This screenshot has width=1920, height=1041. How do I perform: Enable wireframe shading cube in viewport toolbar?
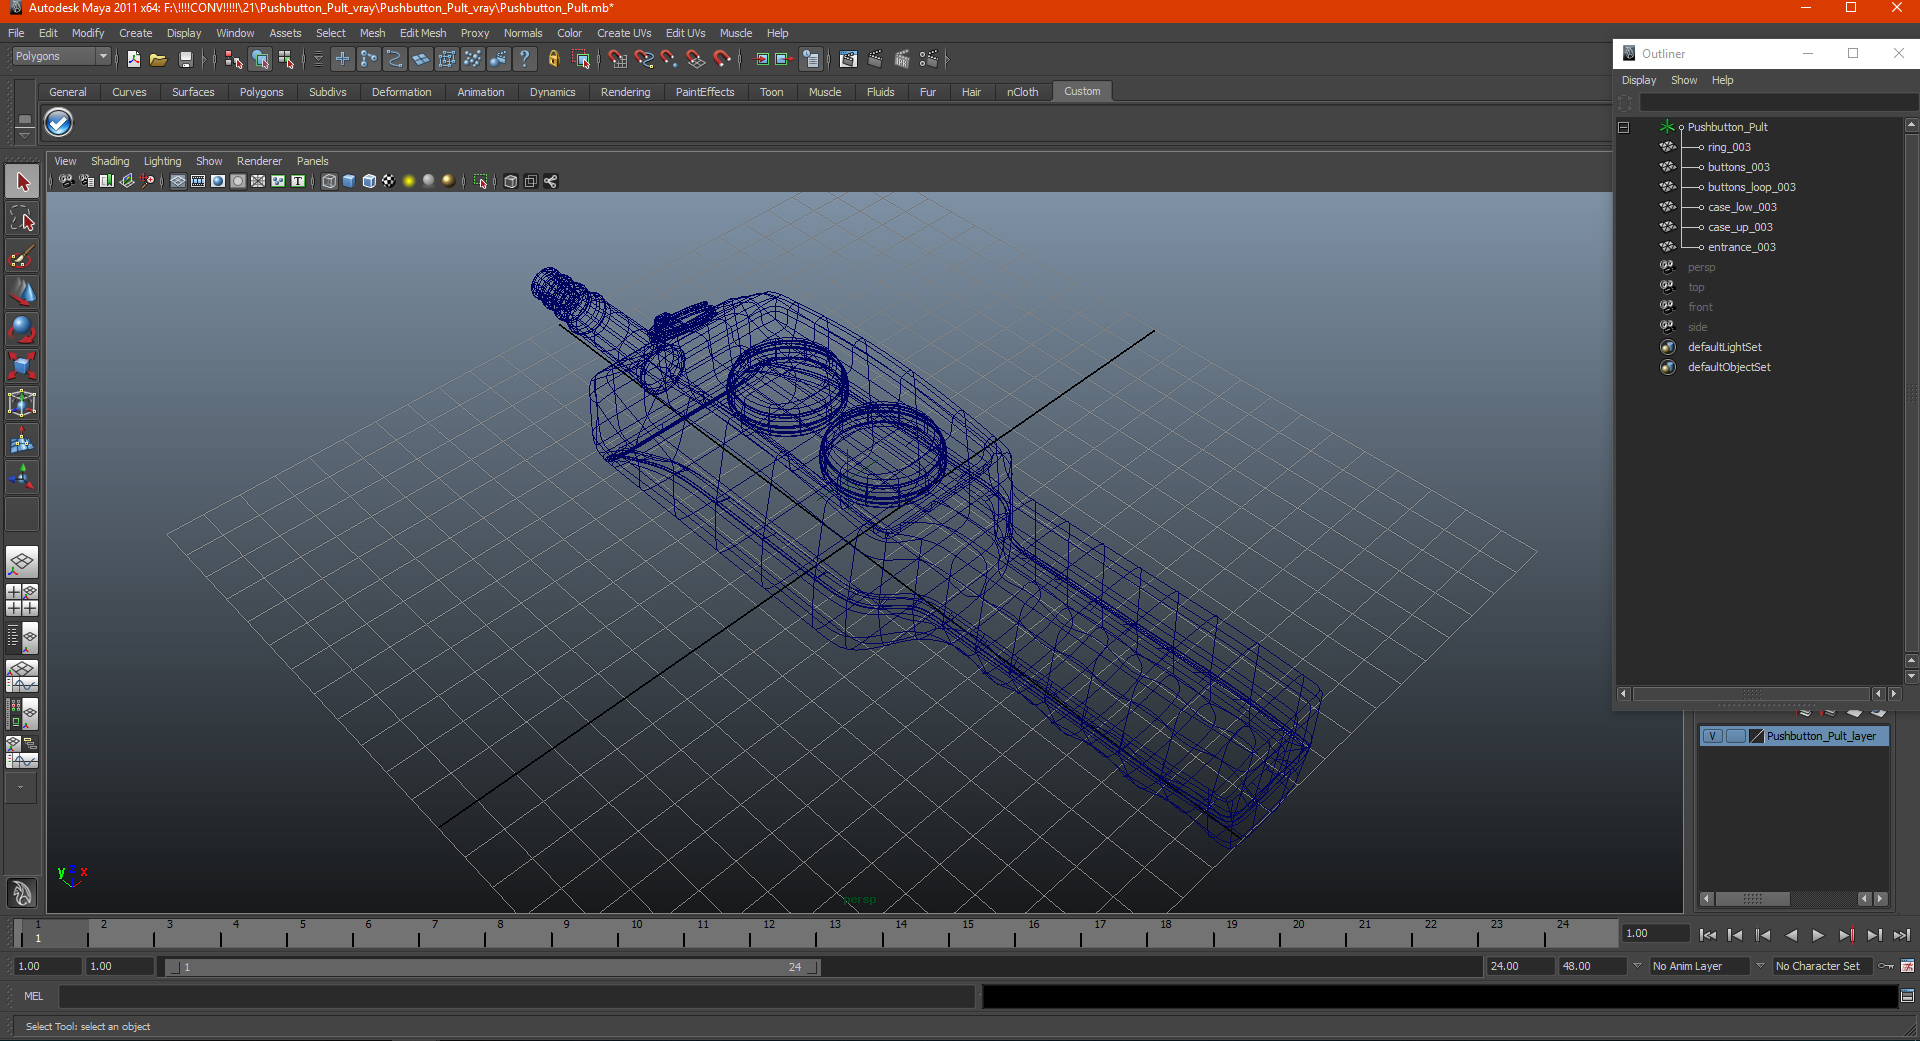329,181
